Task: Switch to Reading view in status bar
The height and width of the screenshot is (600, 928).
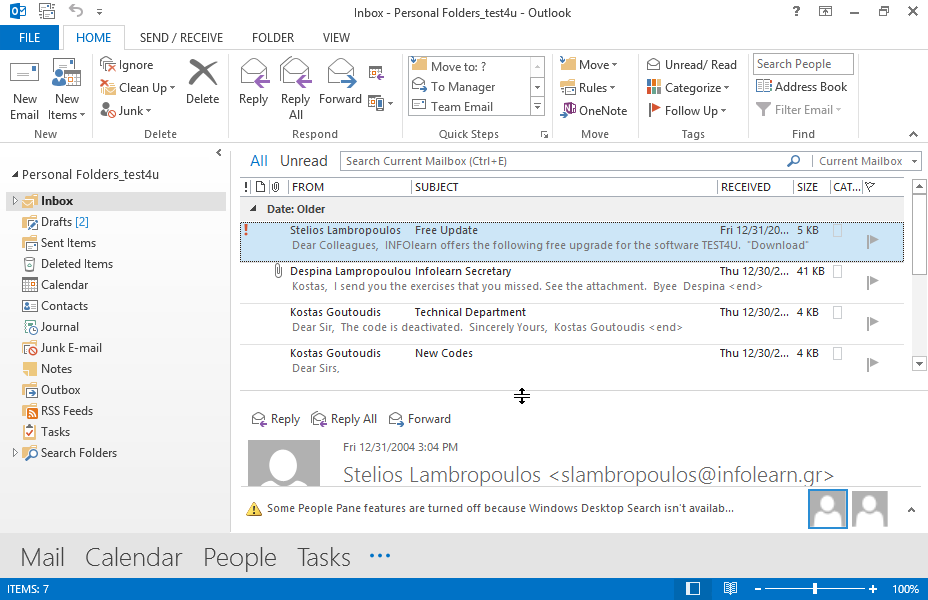Action: (730, 588)
